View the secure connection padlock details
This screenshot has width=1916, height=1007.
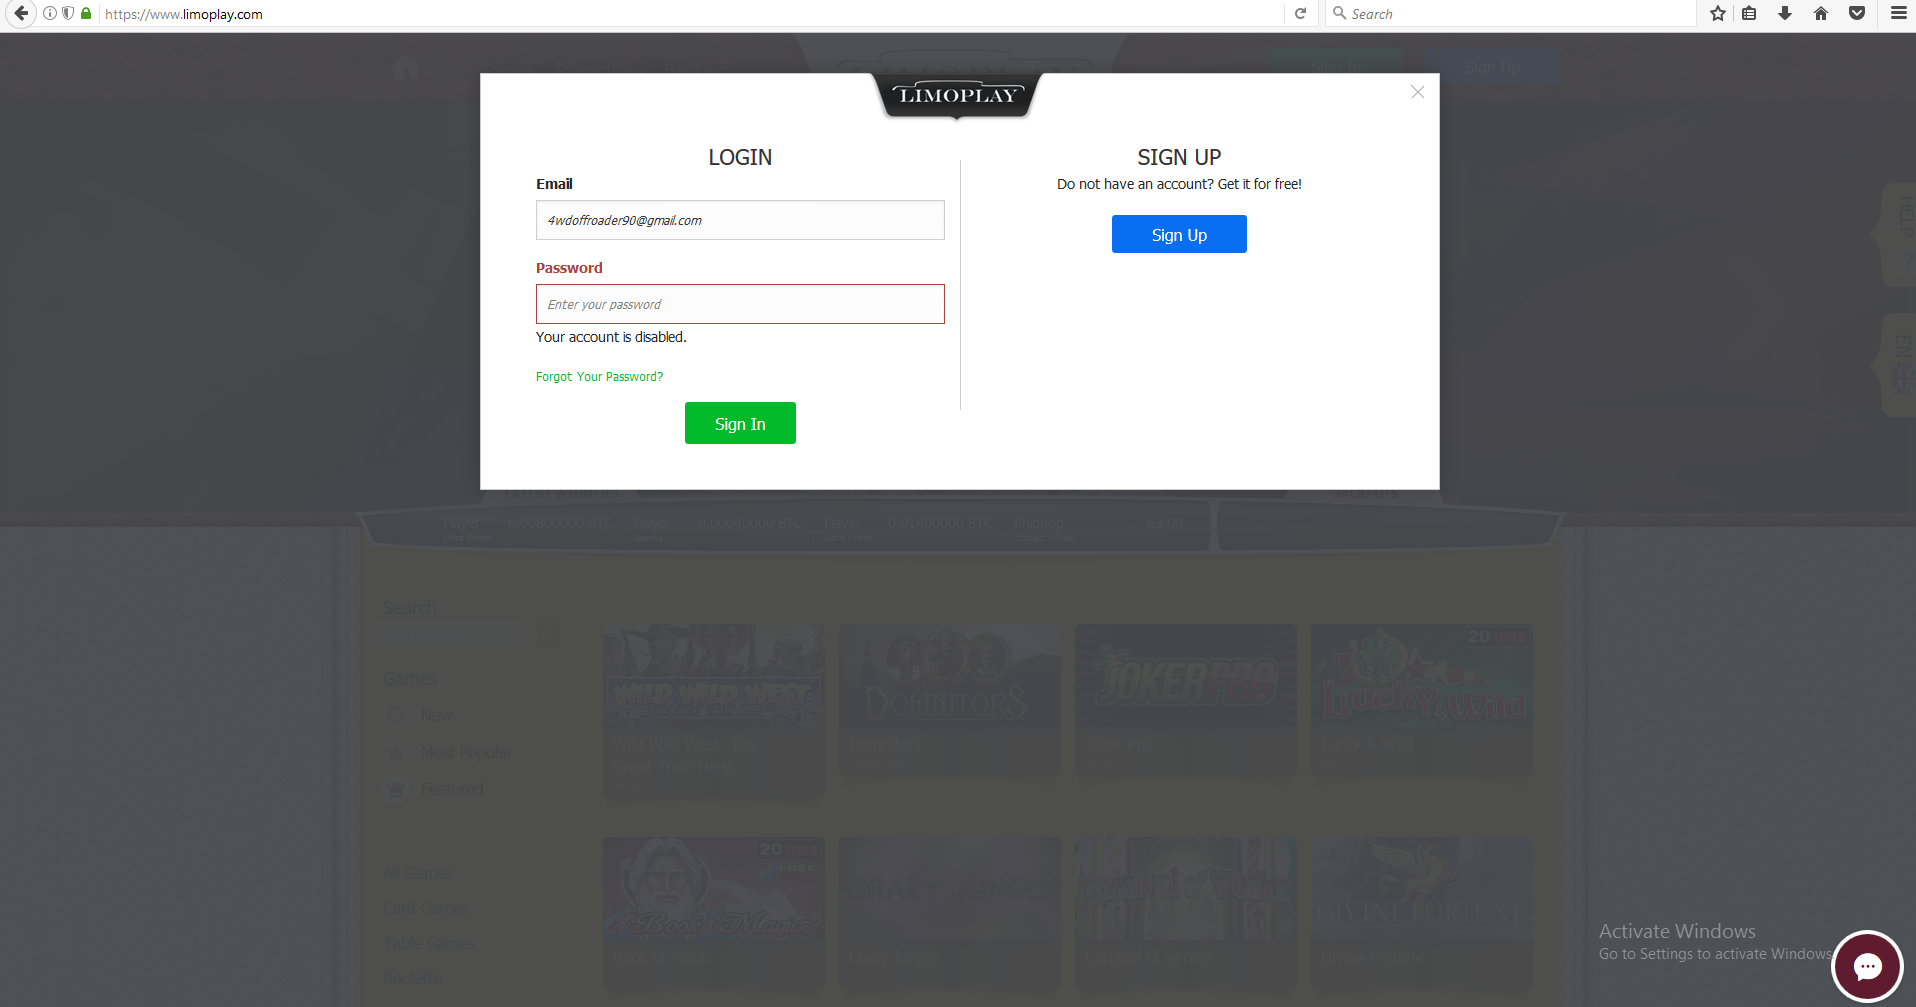click(x=86, y=14)
